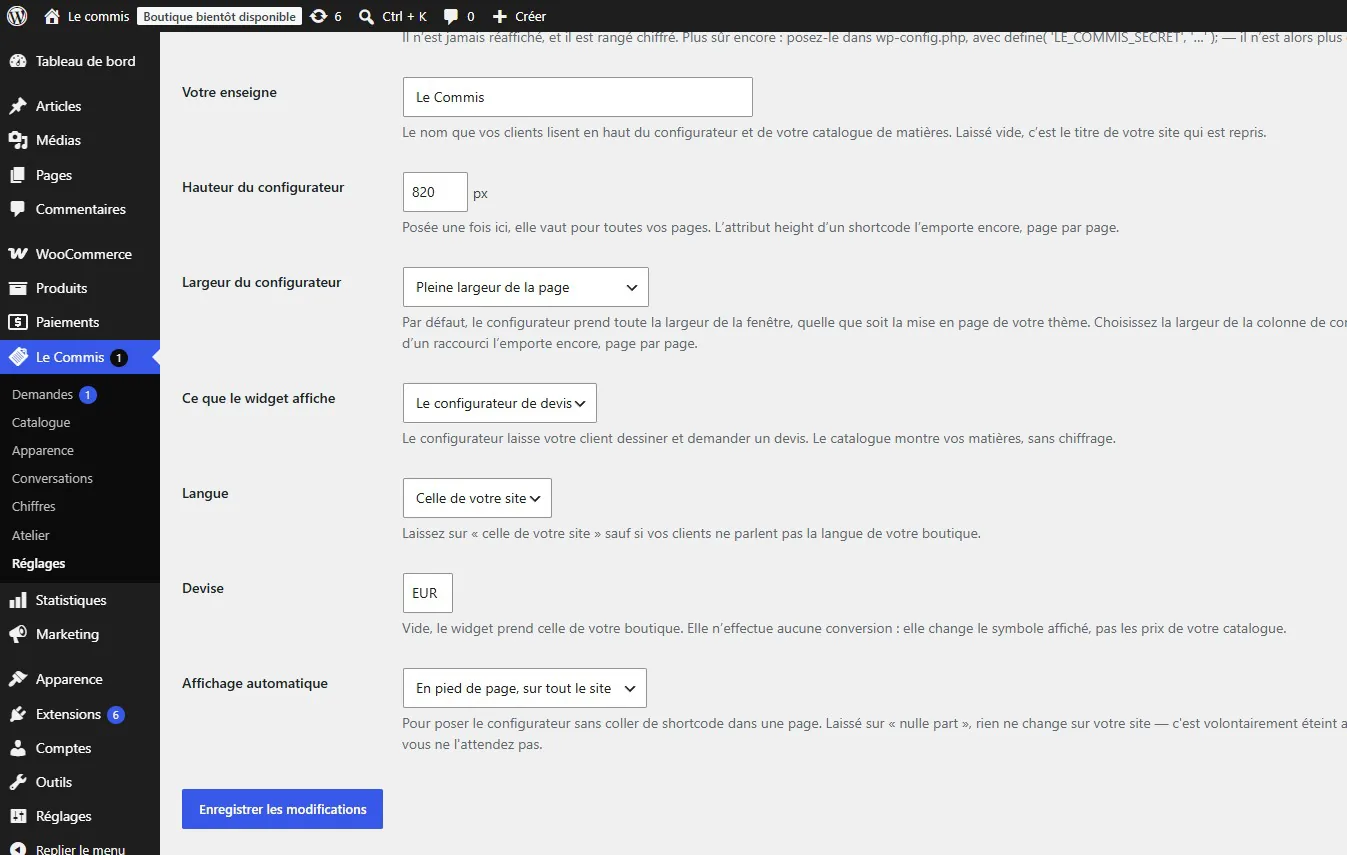Open the Ce que le widget affiche dropdown

(499, 403)
